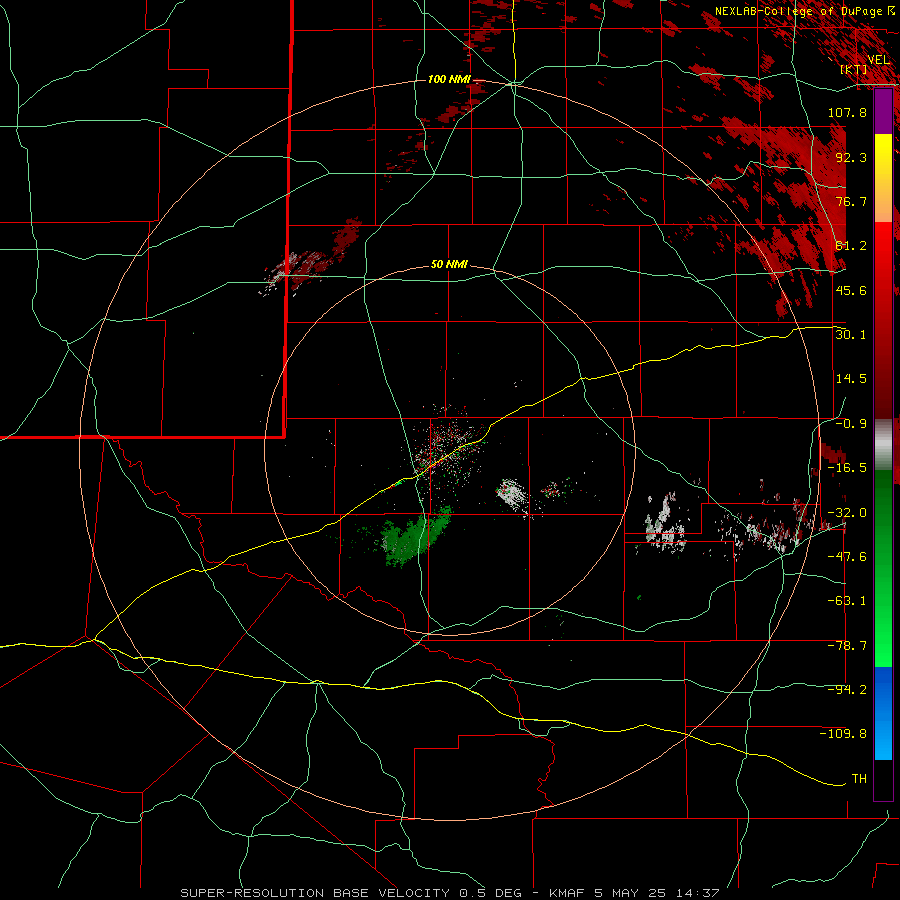This screenshot has width=900, height=900.
Task: Select the 76.7 legend value
Action: 851,201
